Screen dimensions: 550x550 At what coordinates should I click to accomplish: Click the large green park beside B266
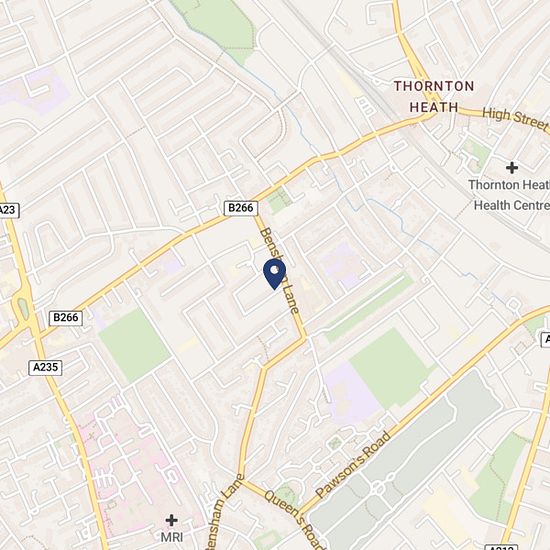click(134, 346)
